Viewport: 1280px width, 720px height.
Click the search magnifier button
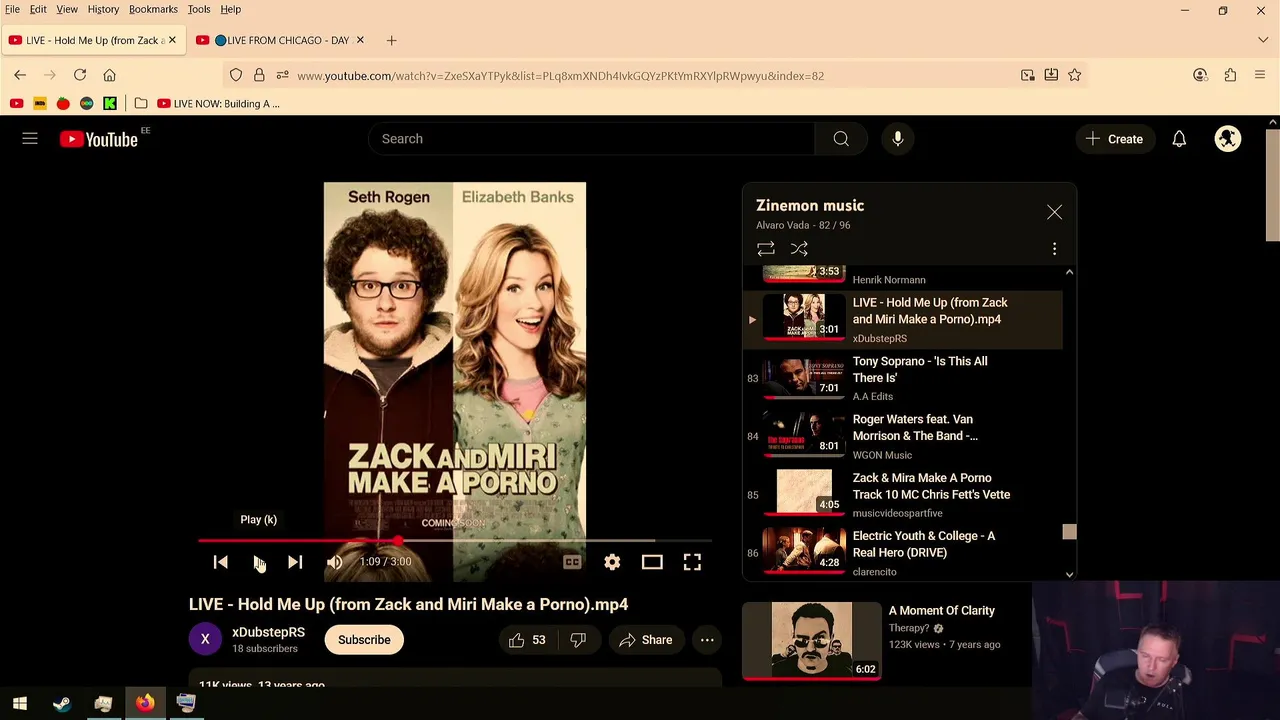[x=841, y=139]
